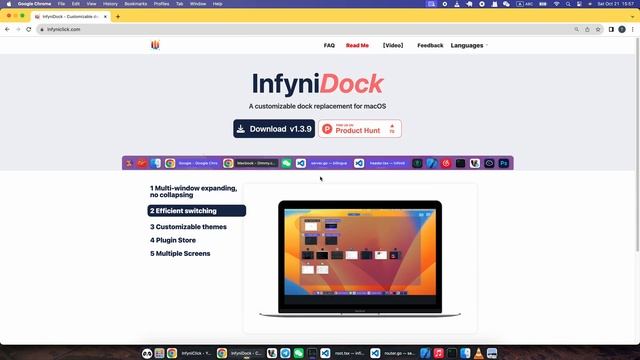The width and height of the screenshot is (640, 360).
Task: Open the Apple menu
Action: (x=9, y=4)
